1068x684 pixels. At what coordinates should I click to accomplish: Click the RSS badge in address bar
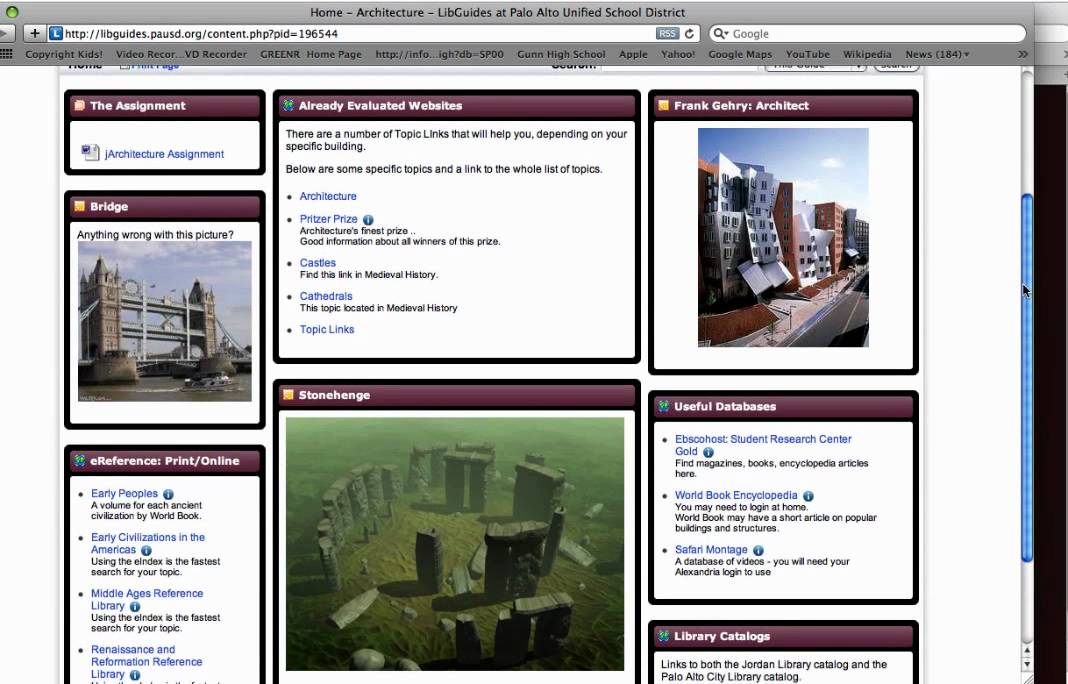pyautogui.click(x=667, y=33)
